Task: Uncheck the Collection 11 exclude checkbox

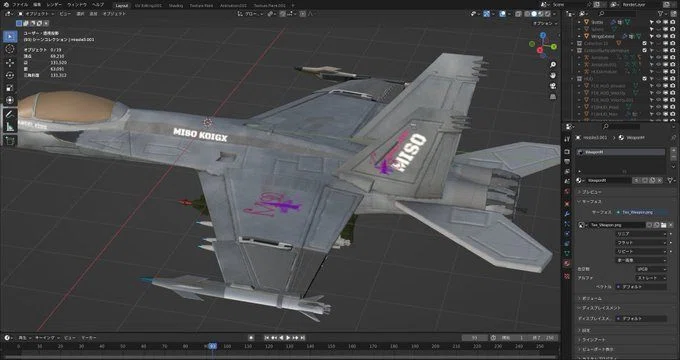Action: coord(644,43)
